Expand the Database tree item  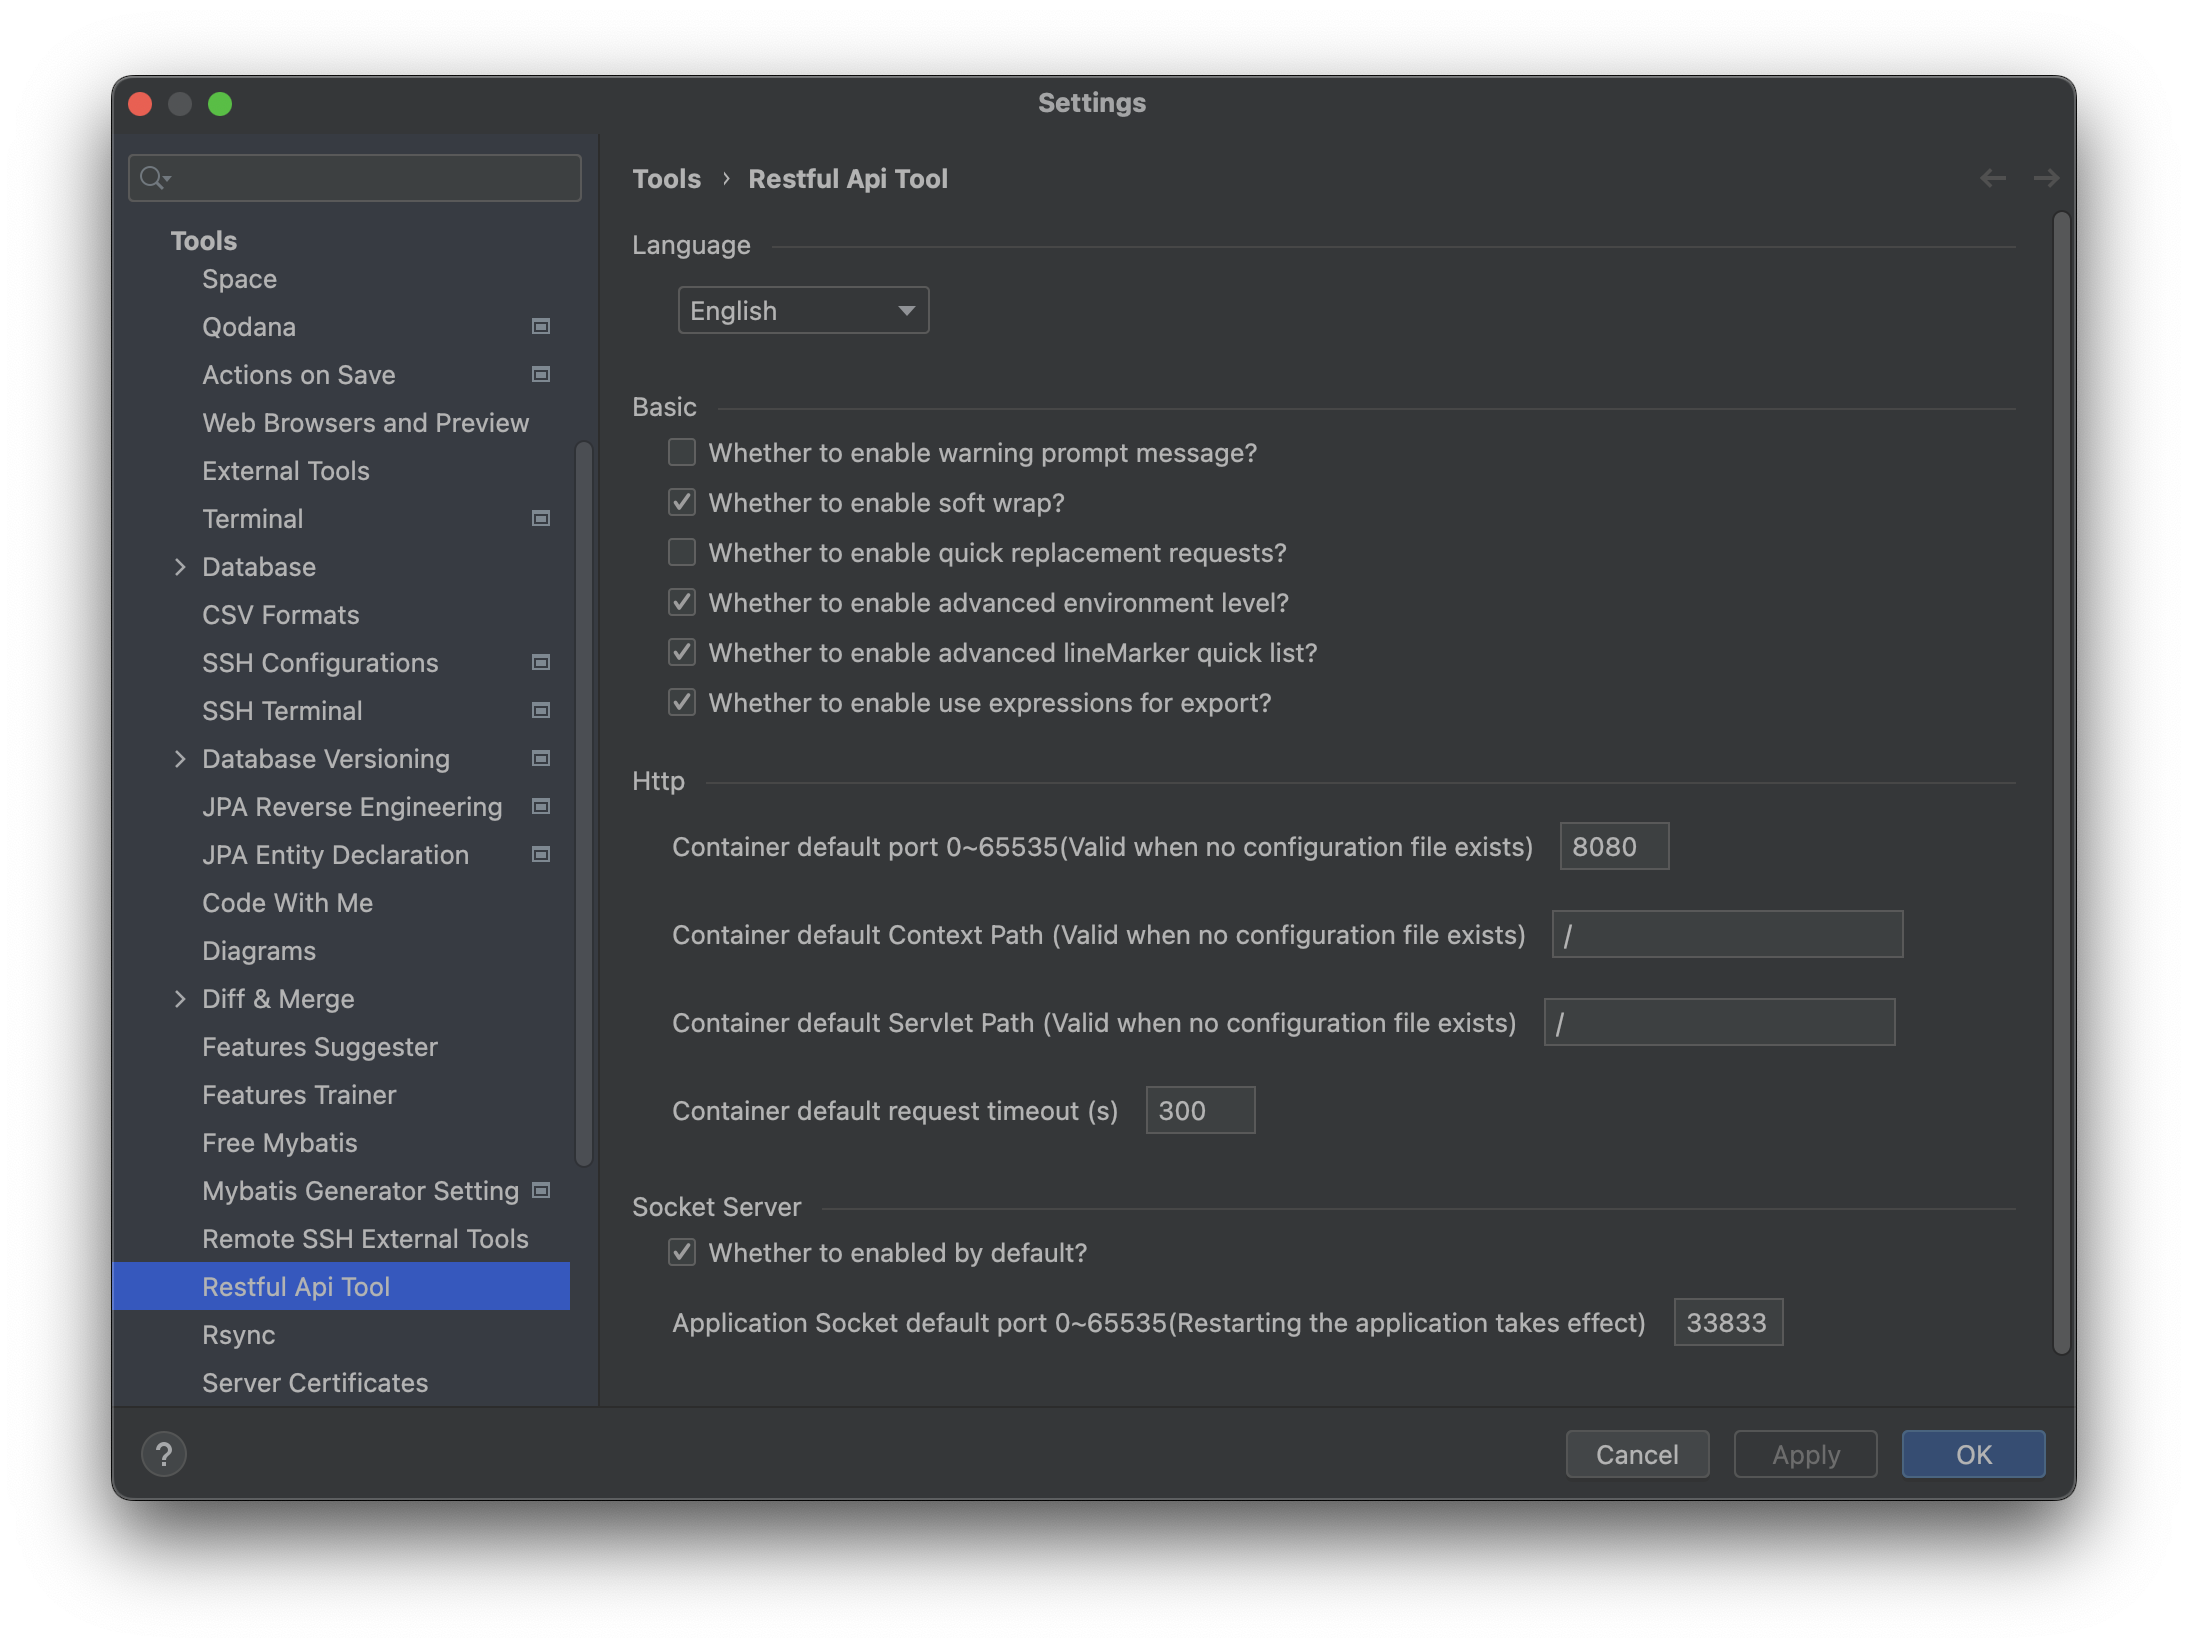point(181,566)
